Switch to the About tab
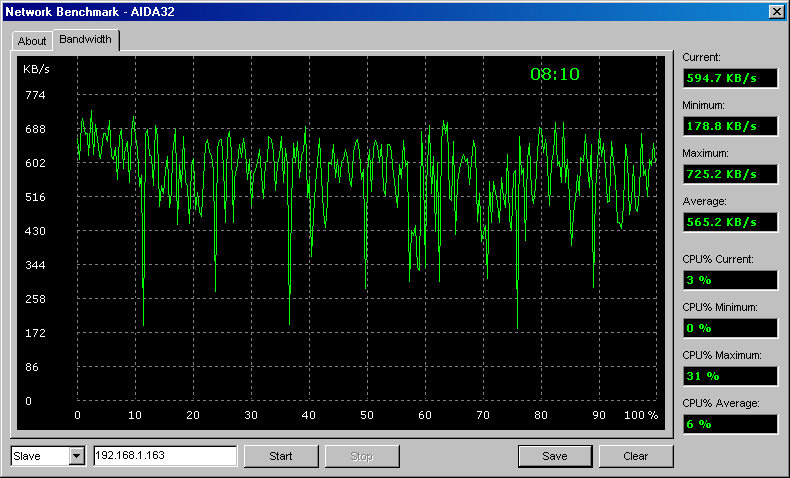Screen dimensions: 790x478 tap(32, 41)
